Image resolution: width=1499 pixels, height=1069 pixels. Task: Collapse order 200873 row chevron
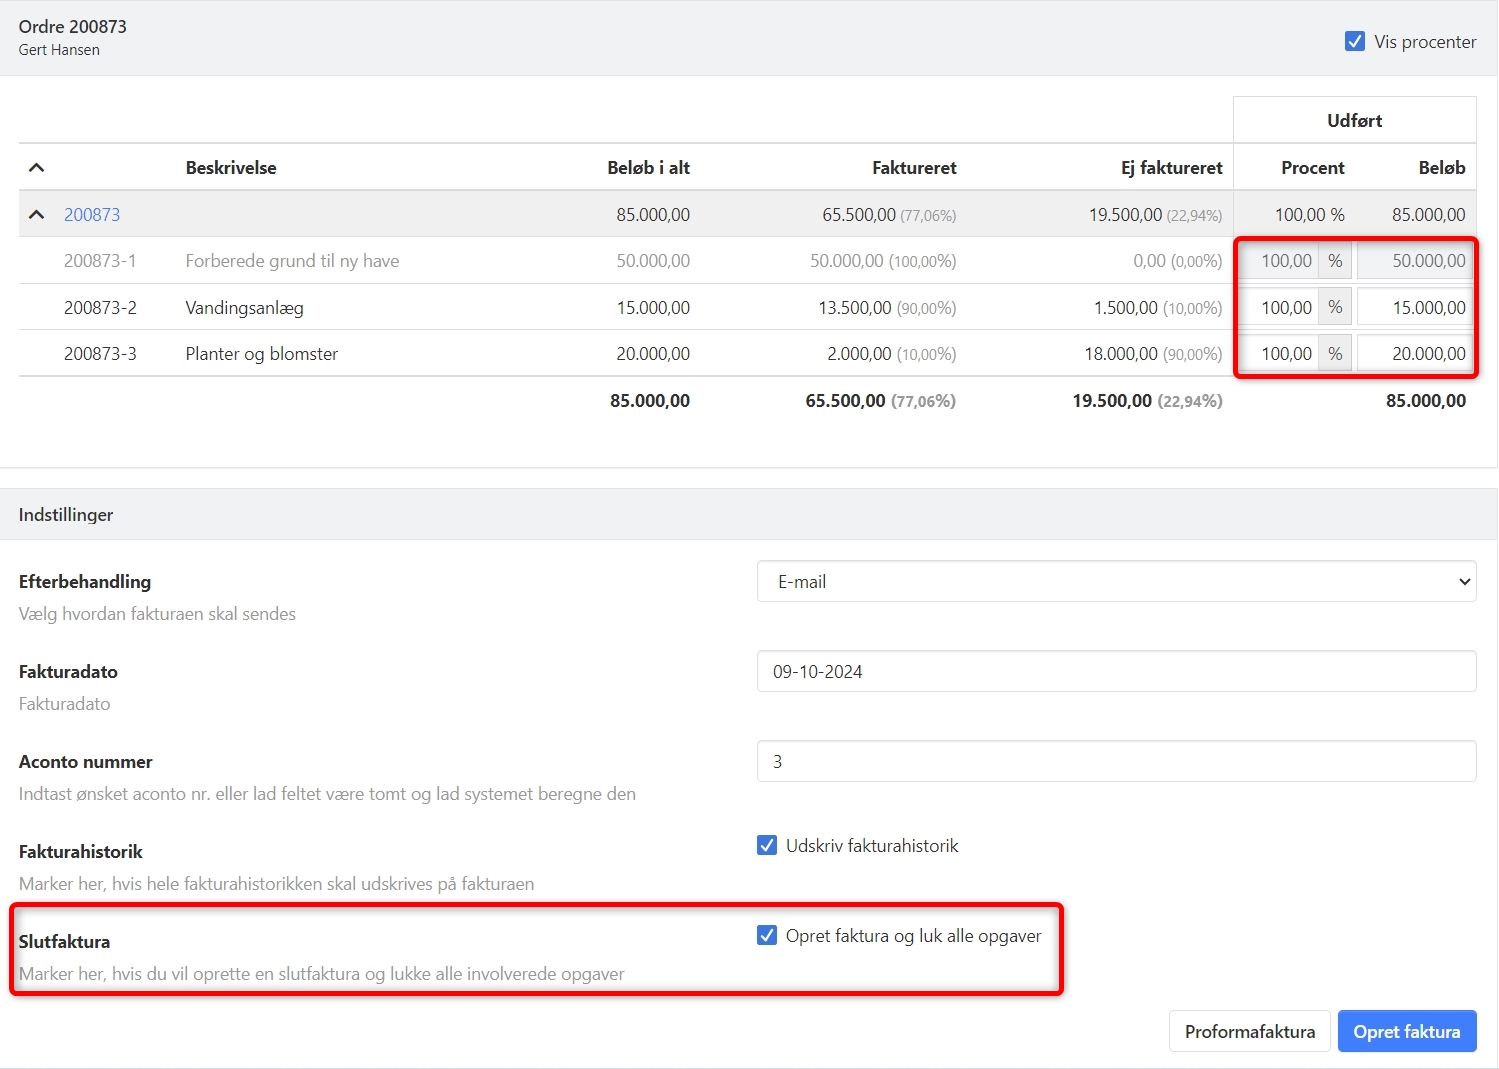[37, 215]
